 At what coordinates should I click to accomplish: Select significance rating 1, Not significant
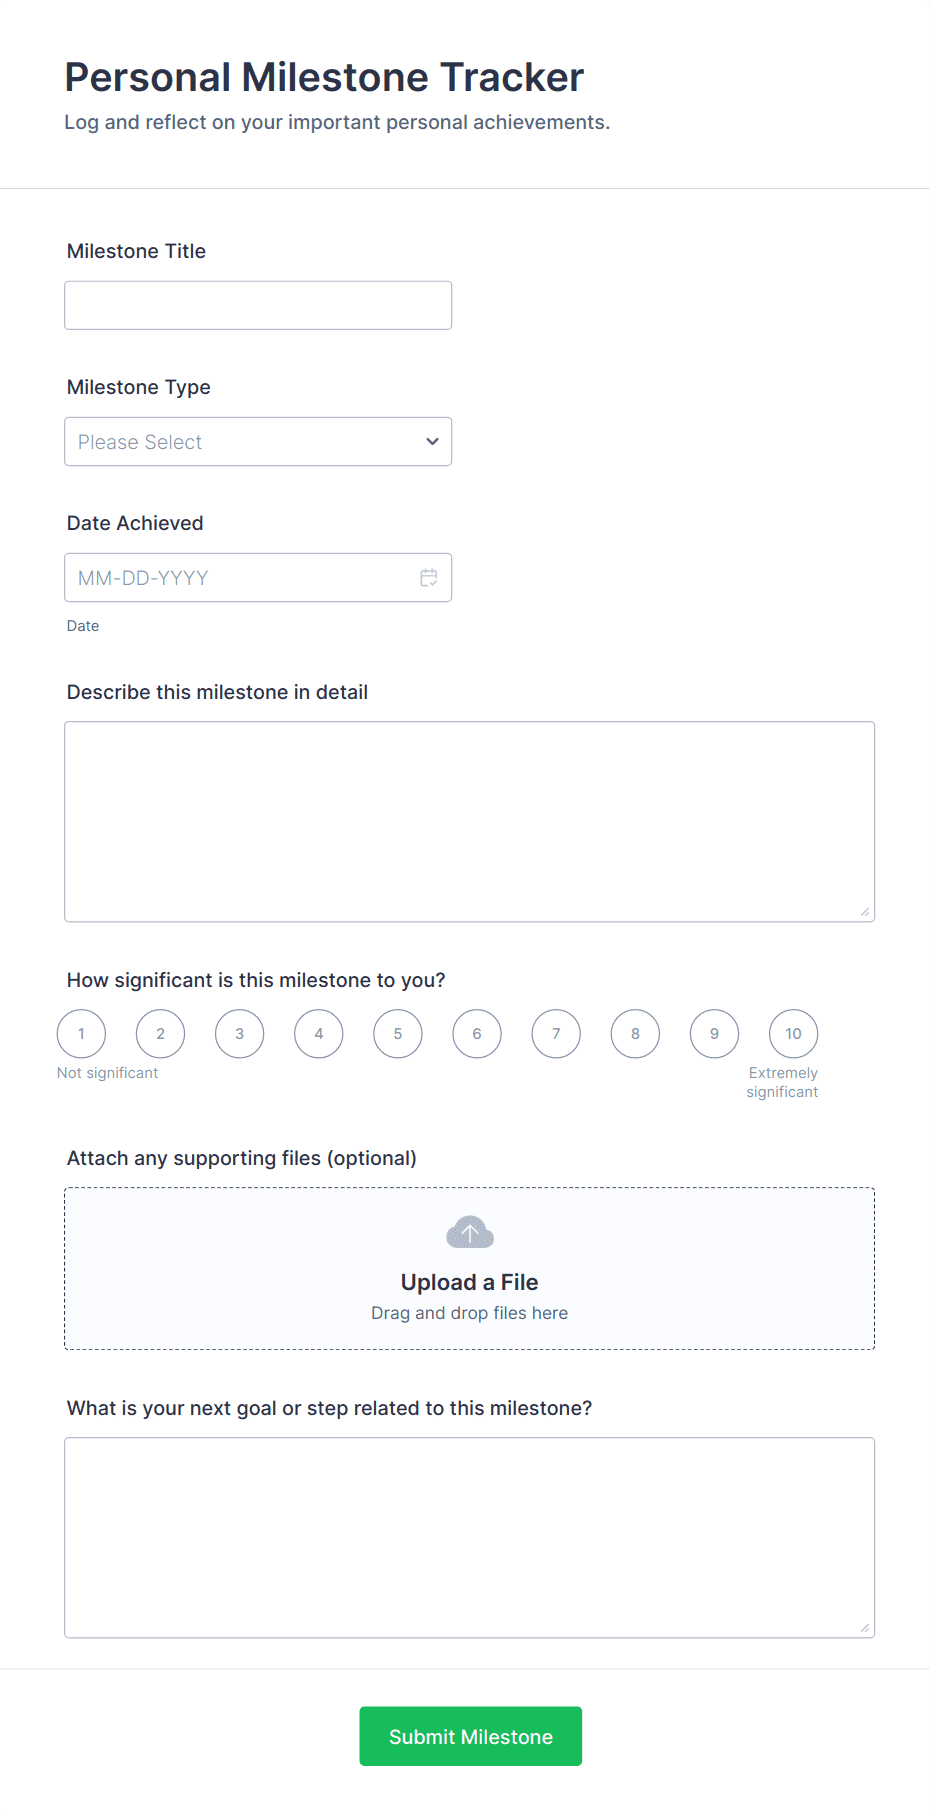point(81,1033)
